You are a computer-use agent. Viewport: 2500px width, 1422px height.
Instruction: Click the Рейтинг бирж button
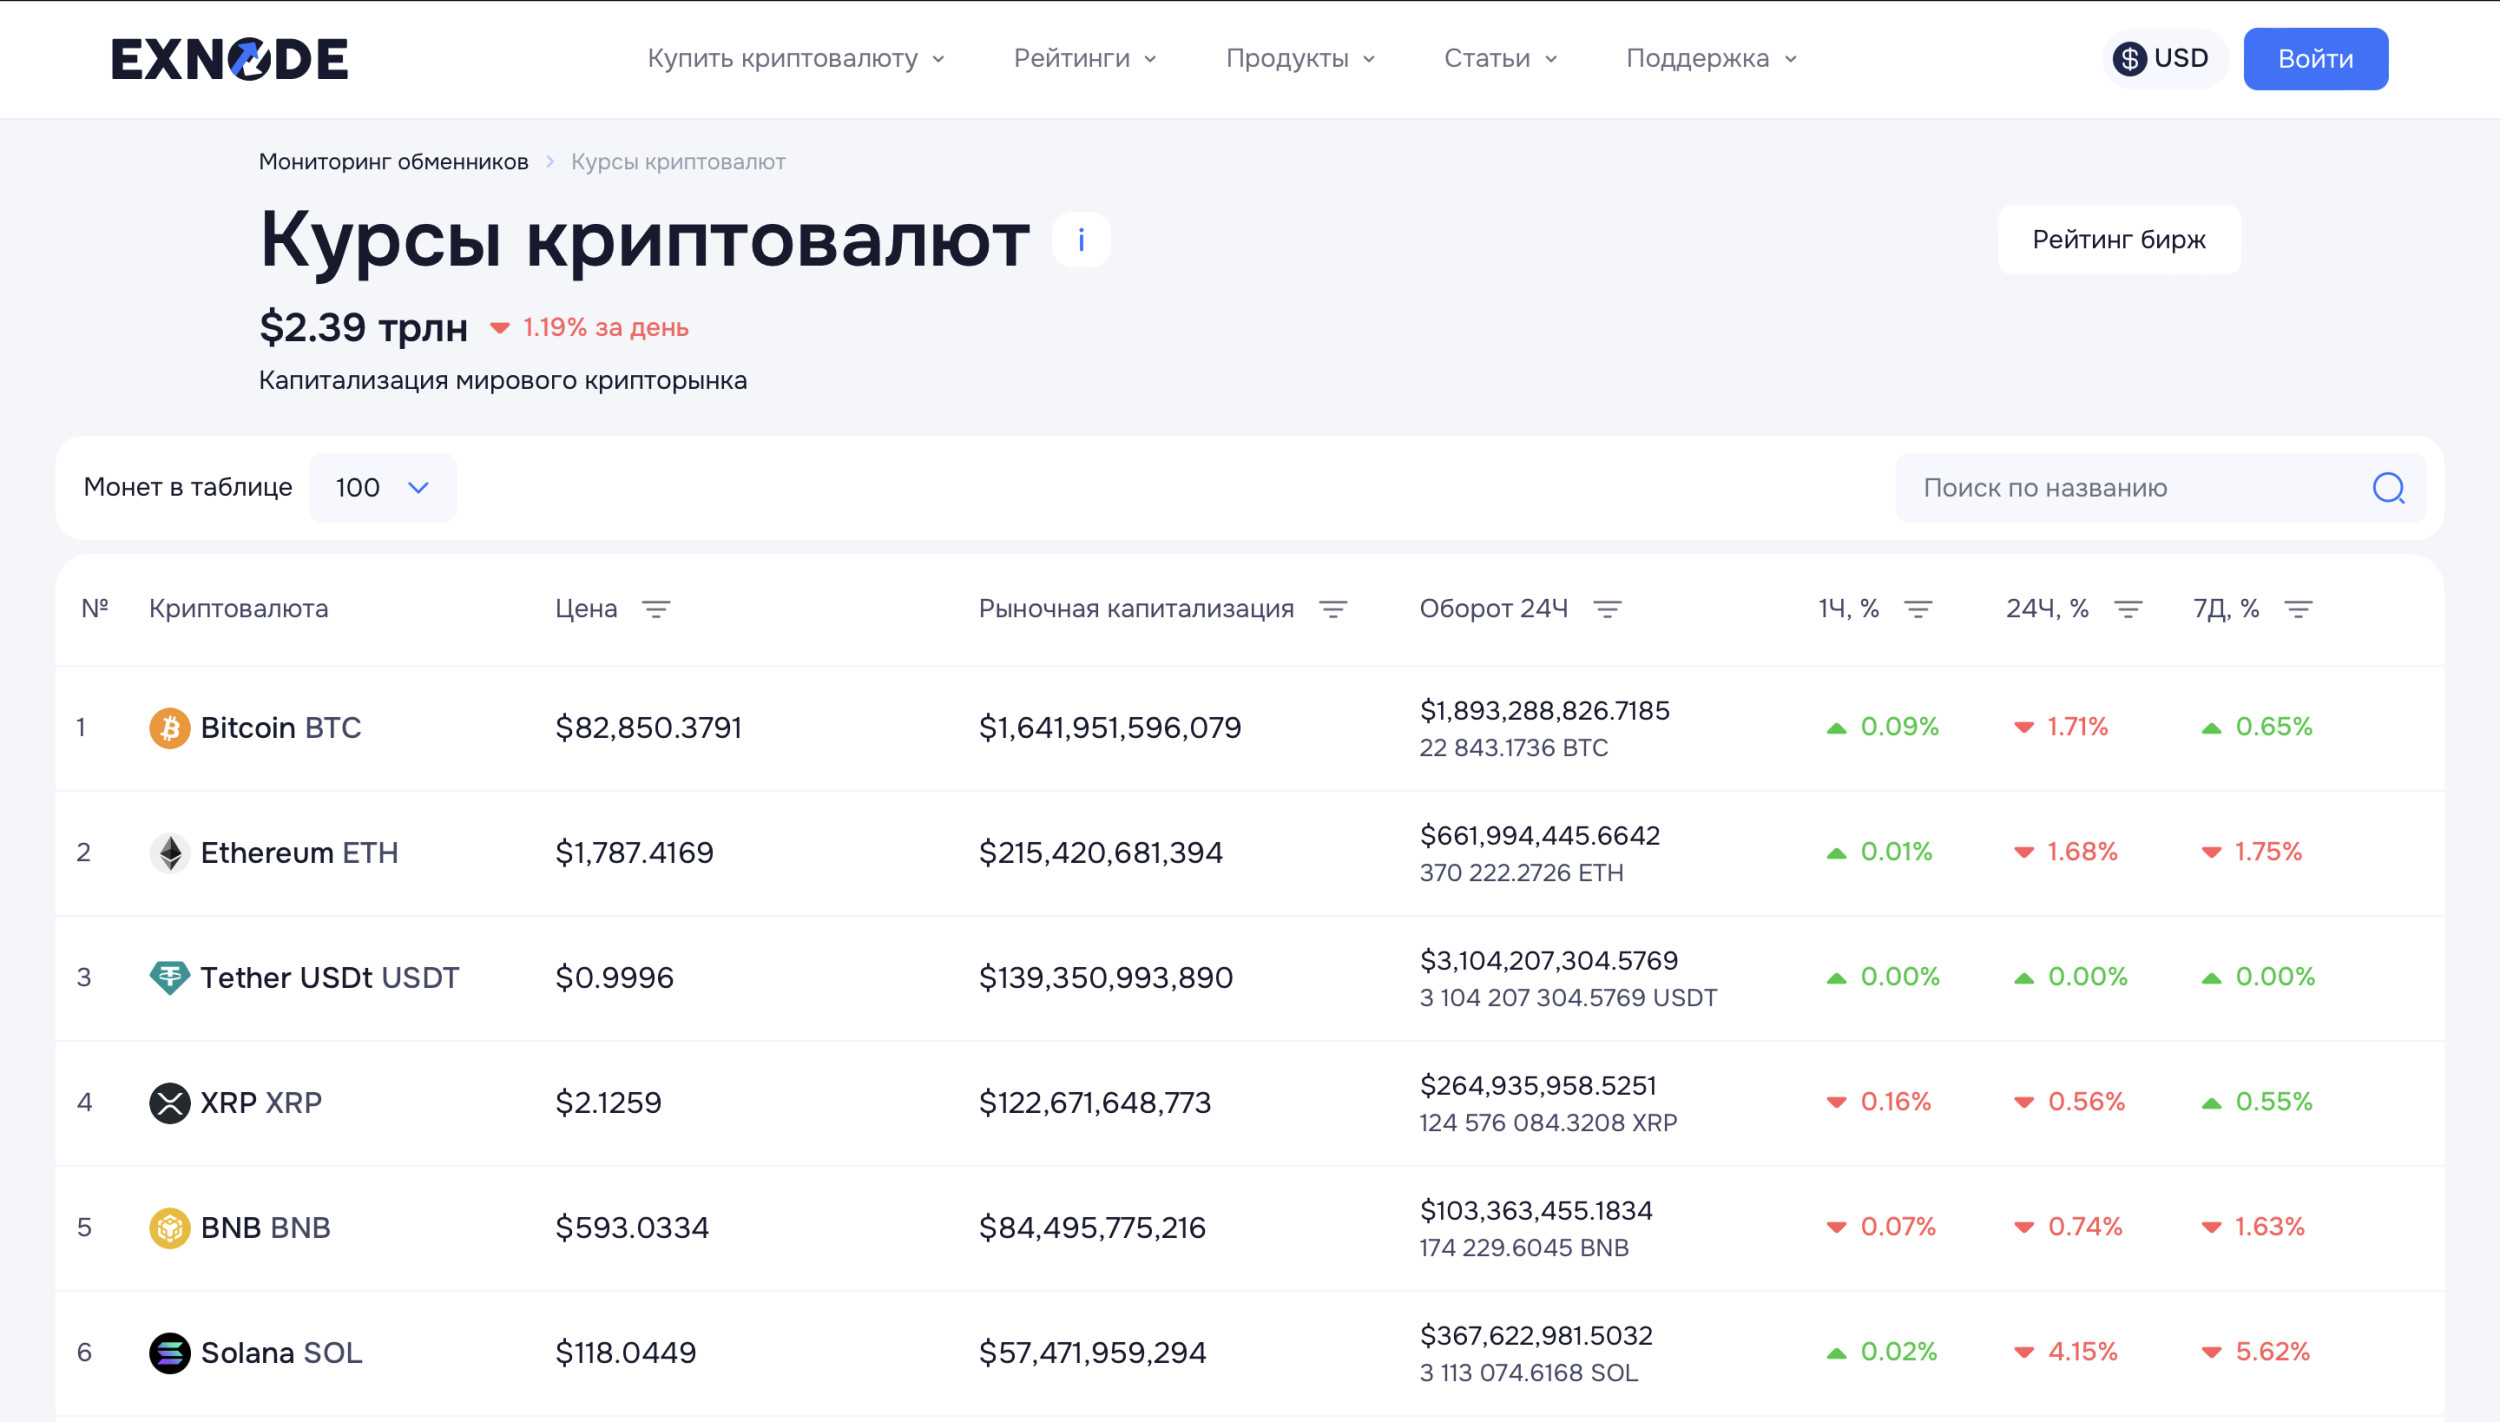pyautogui.click(x=2118, y=240)
